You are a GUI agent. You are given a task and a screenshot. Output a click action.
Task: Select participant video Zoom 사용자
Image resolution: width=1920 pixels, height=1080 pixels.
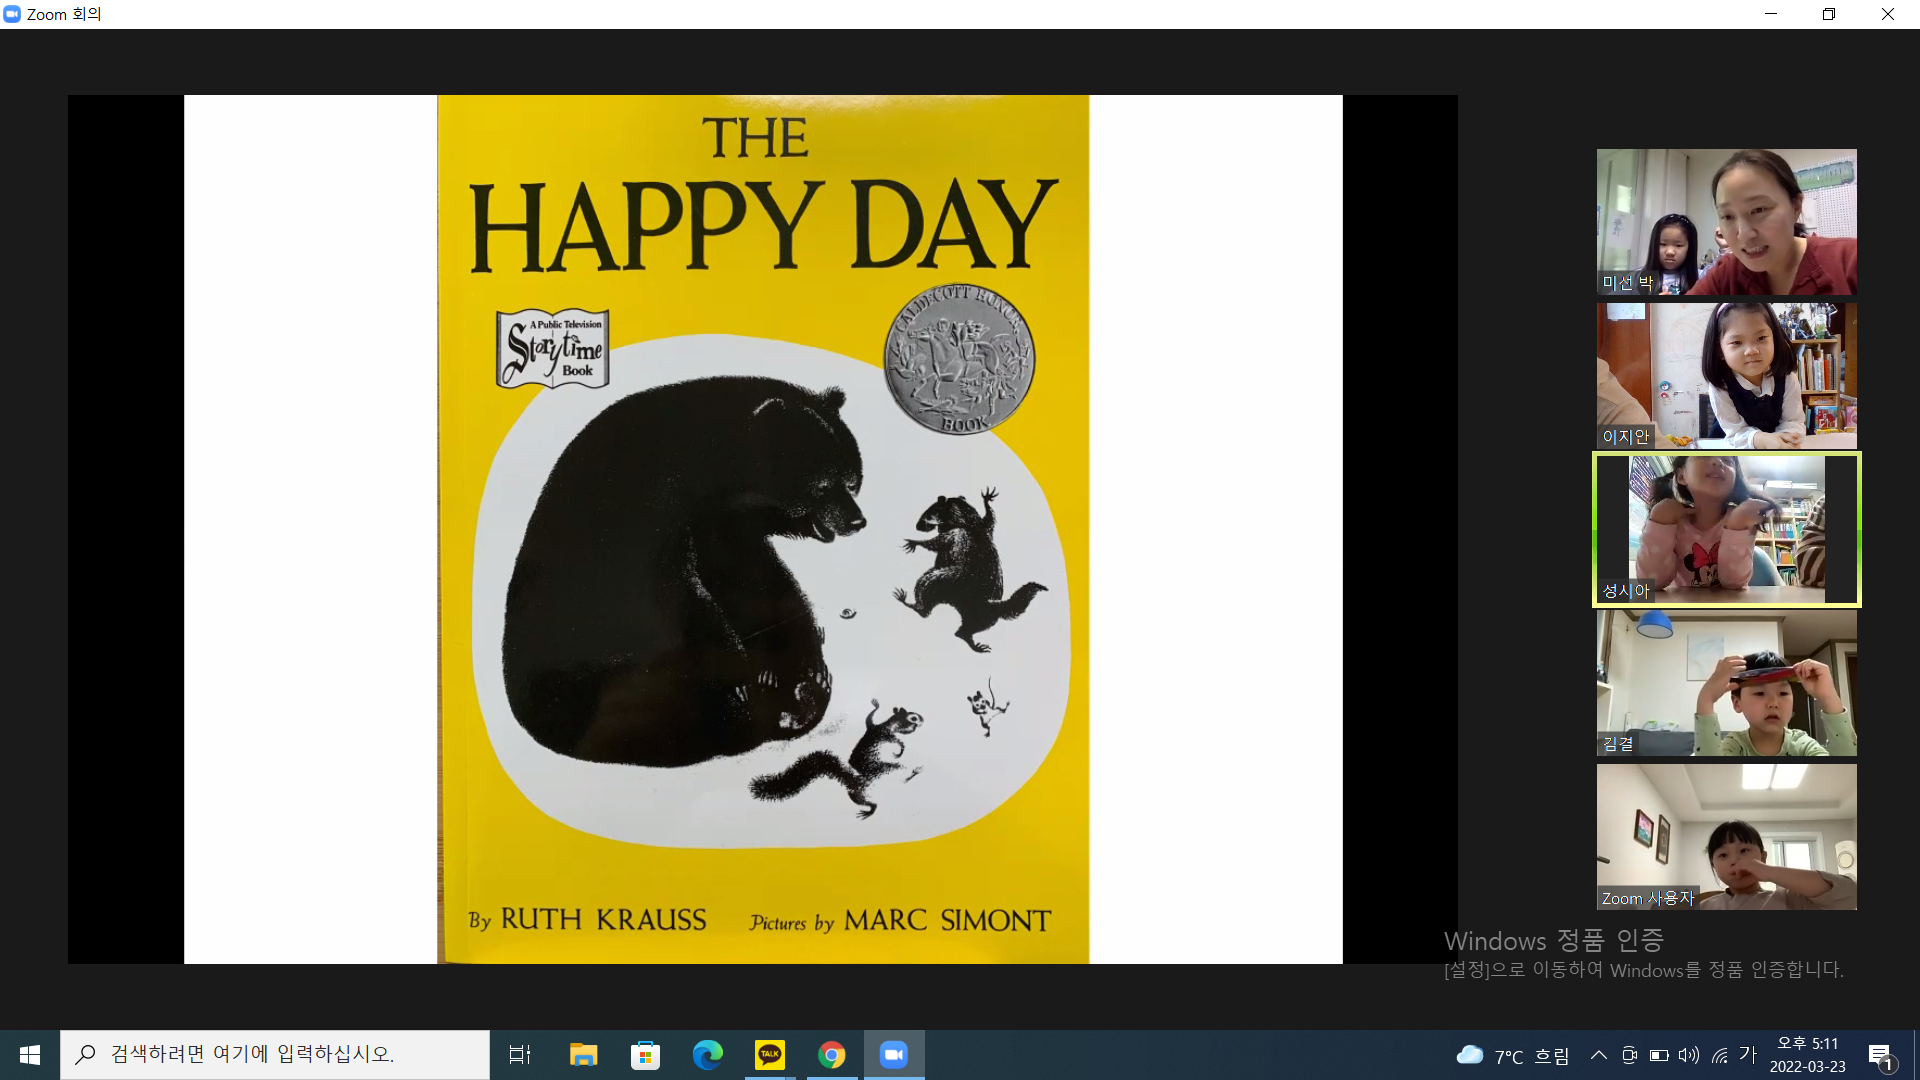coord(1726,837)
